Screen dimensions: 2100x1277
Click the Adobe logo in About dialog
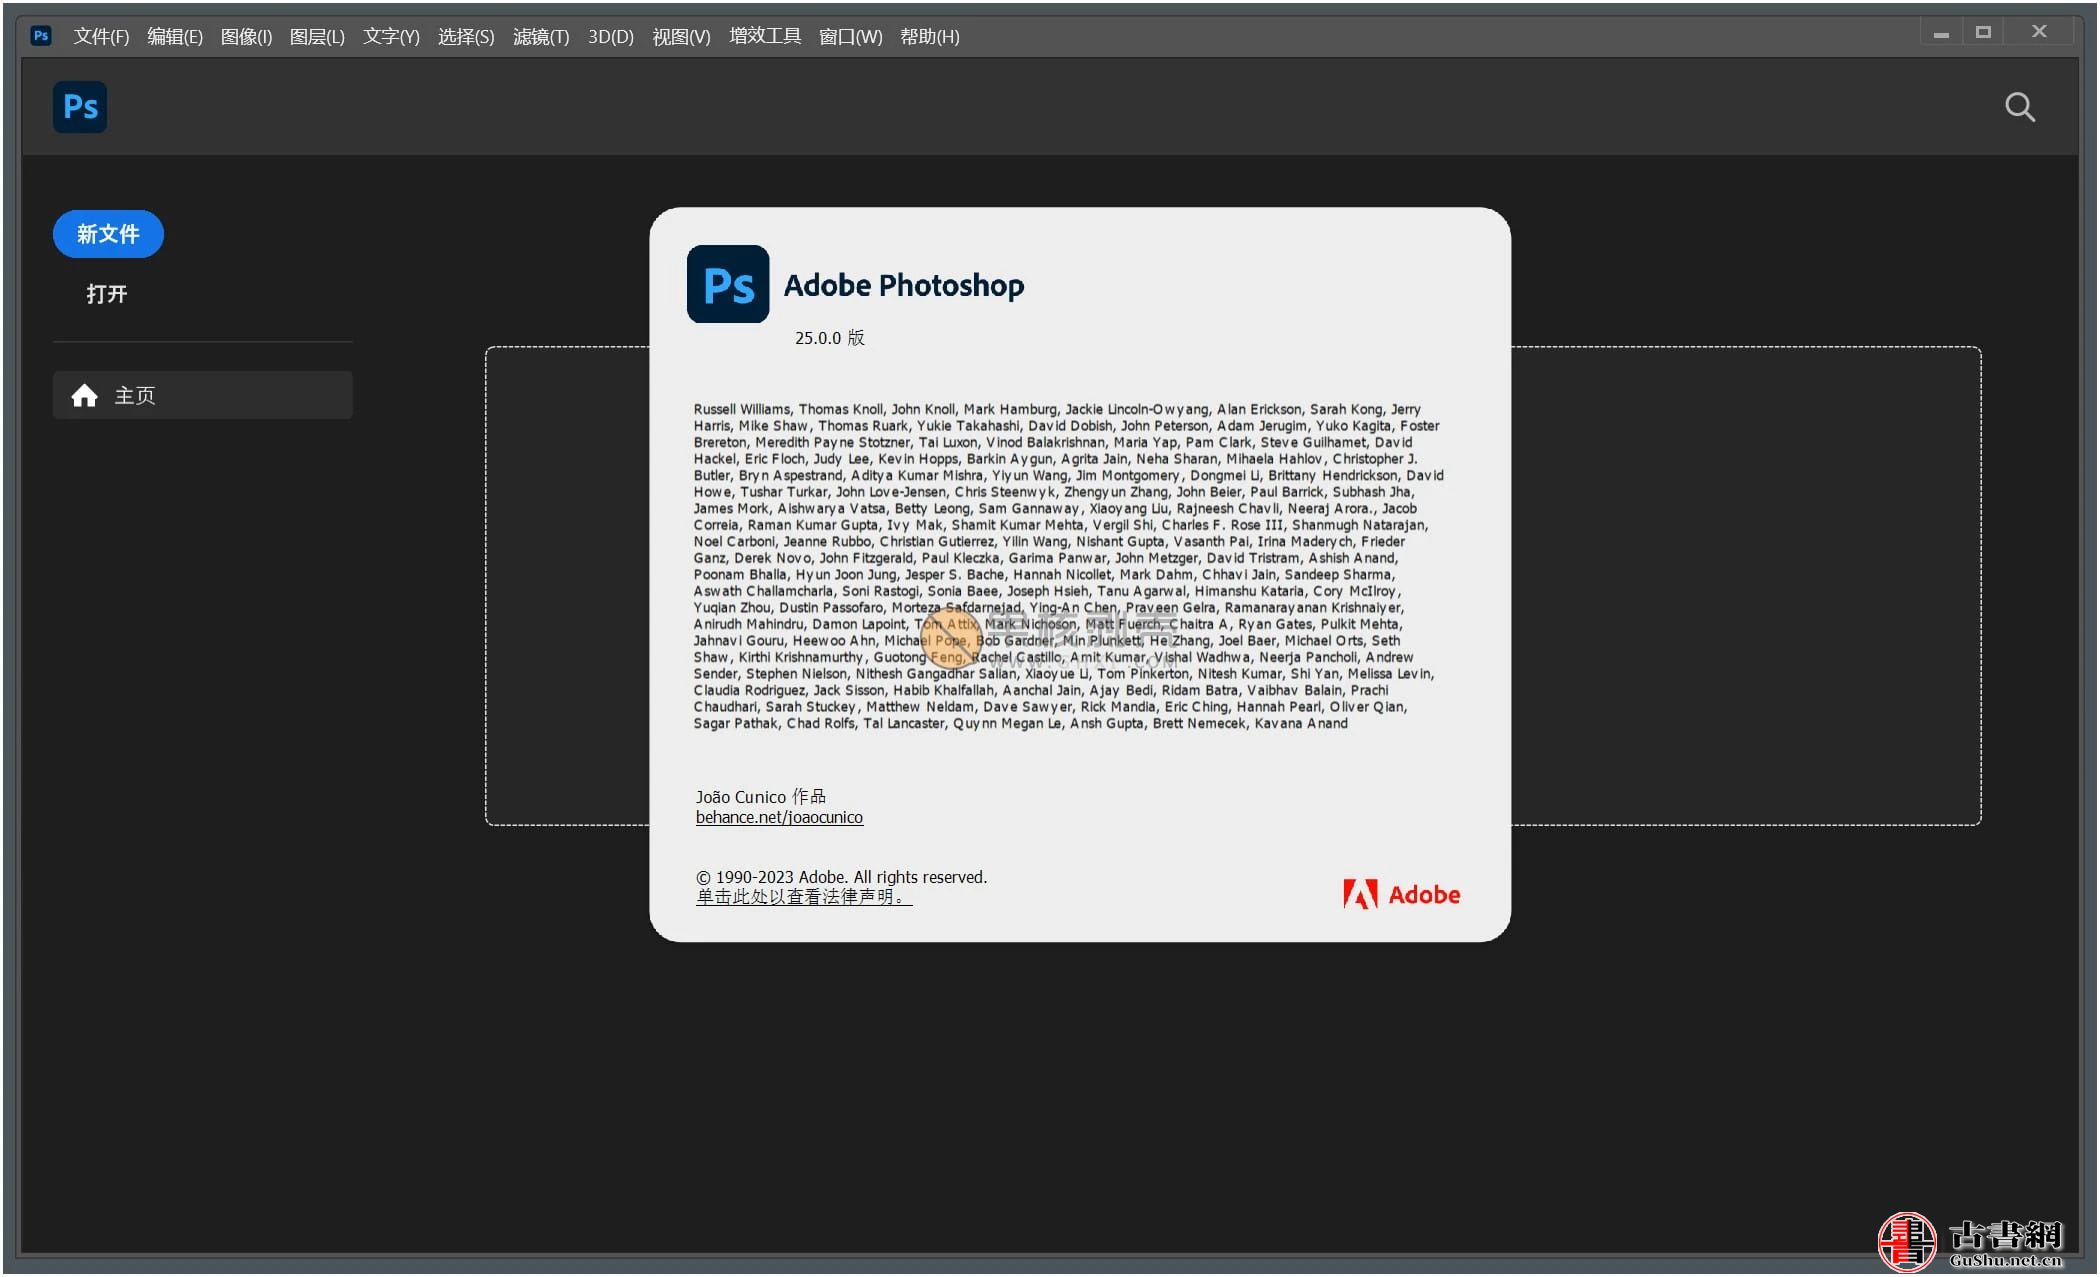(x=1401, y=894)
